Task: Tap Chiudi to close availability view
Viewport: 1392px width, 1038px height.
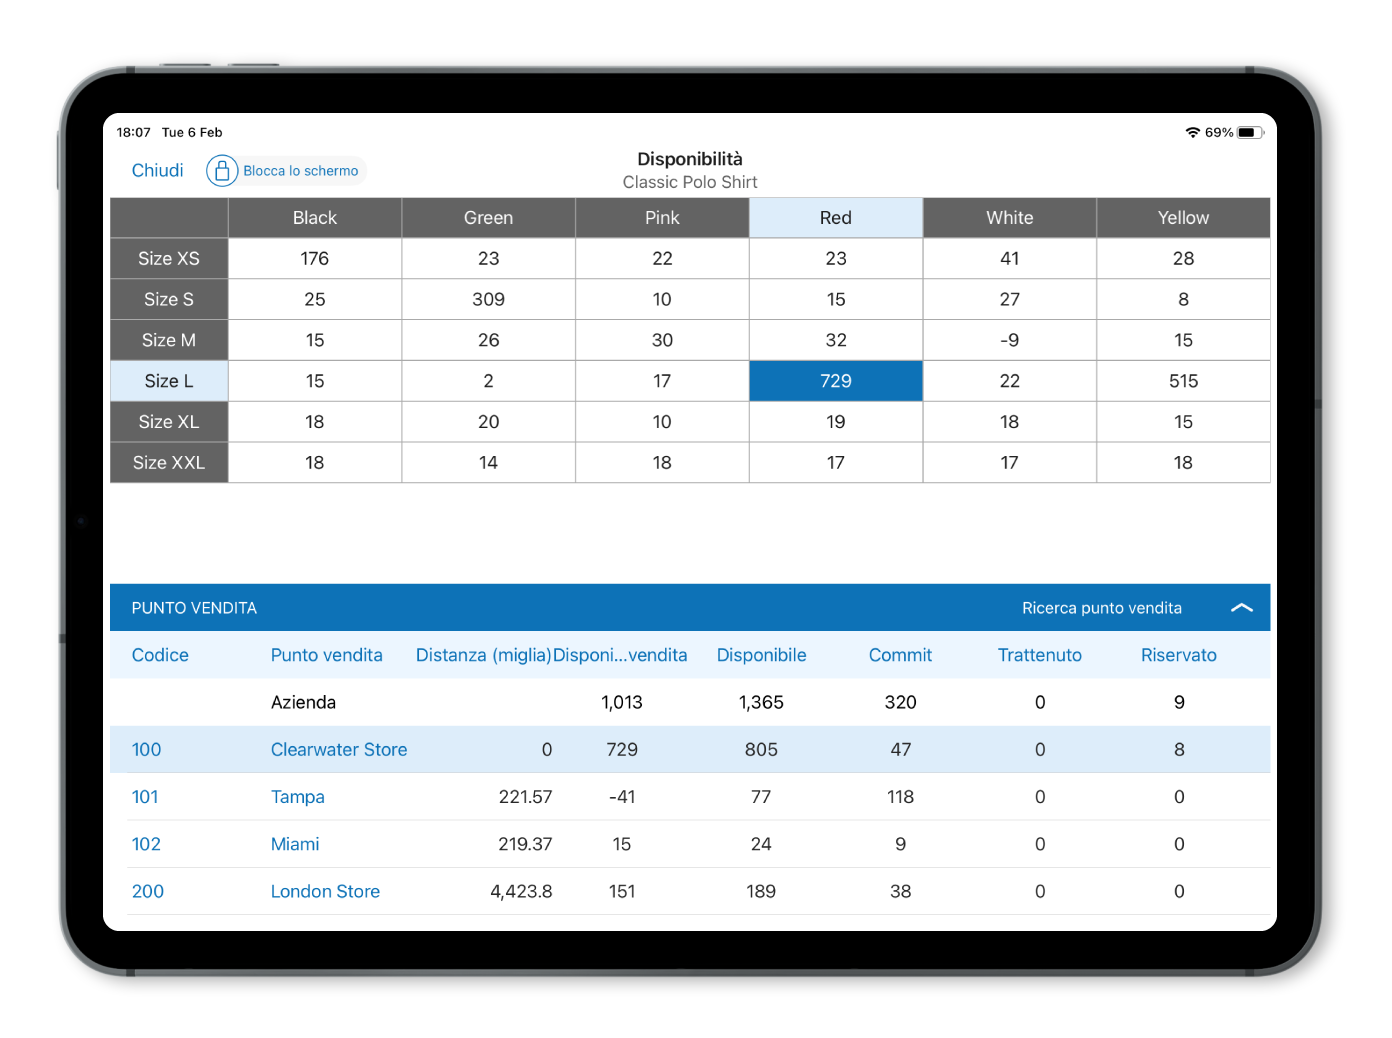Action: pos(158,171)
